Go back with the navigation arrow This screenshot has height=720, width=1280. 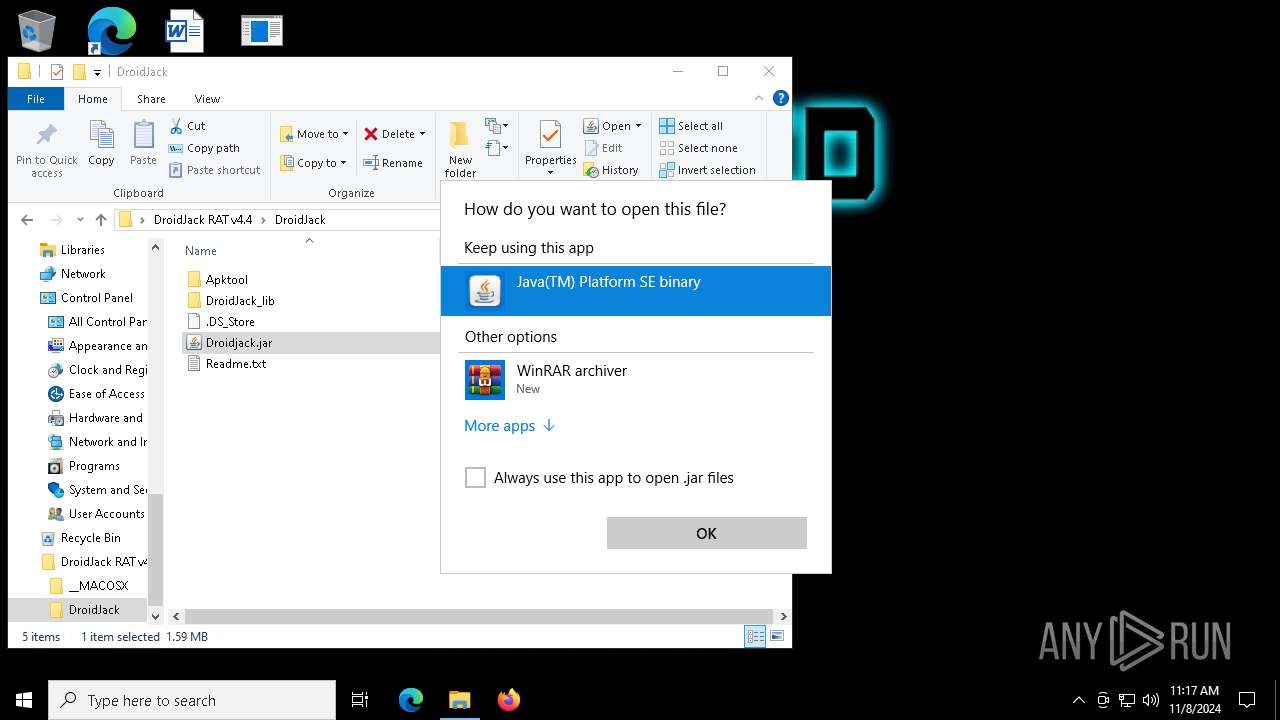27,220
